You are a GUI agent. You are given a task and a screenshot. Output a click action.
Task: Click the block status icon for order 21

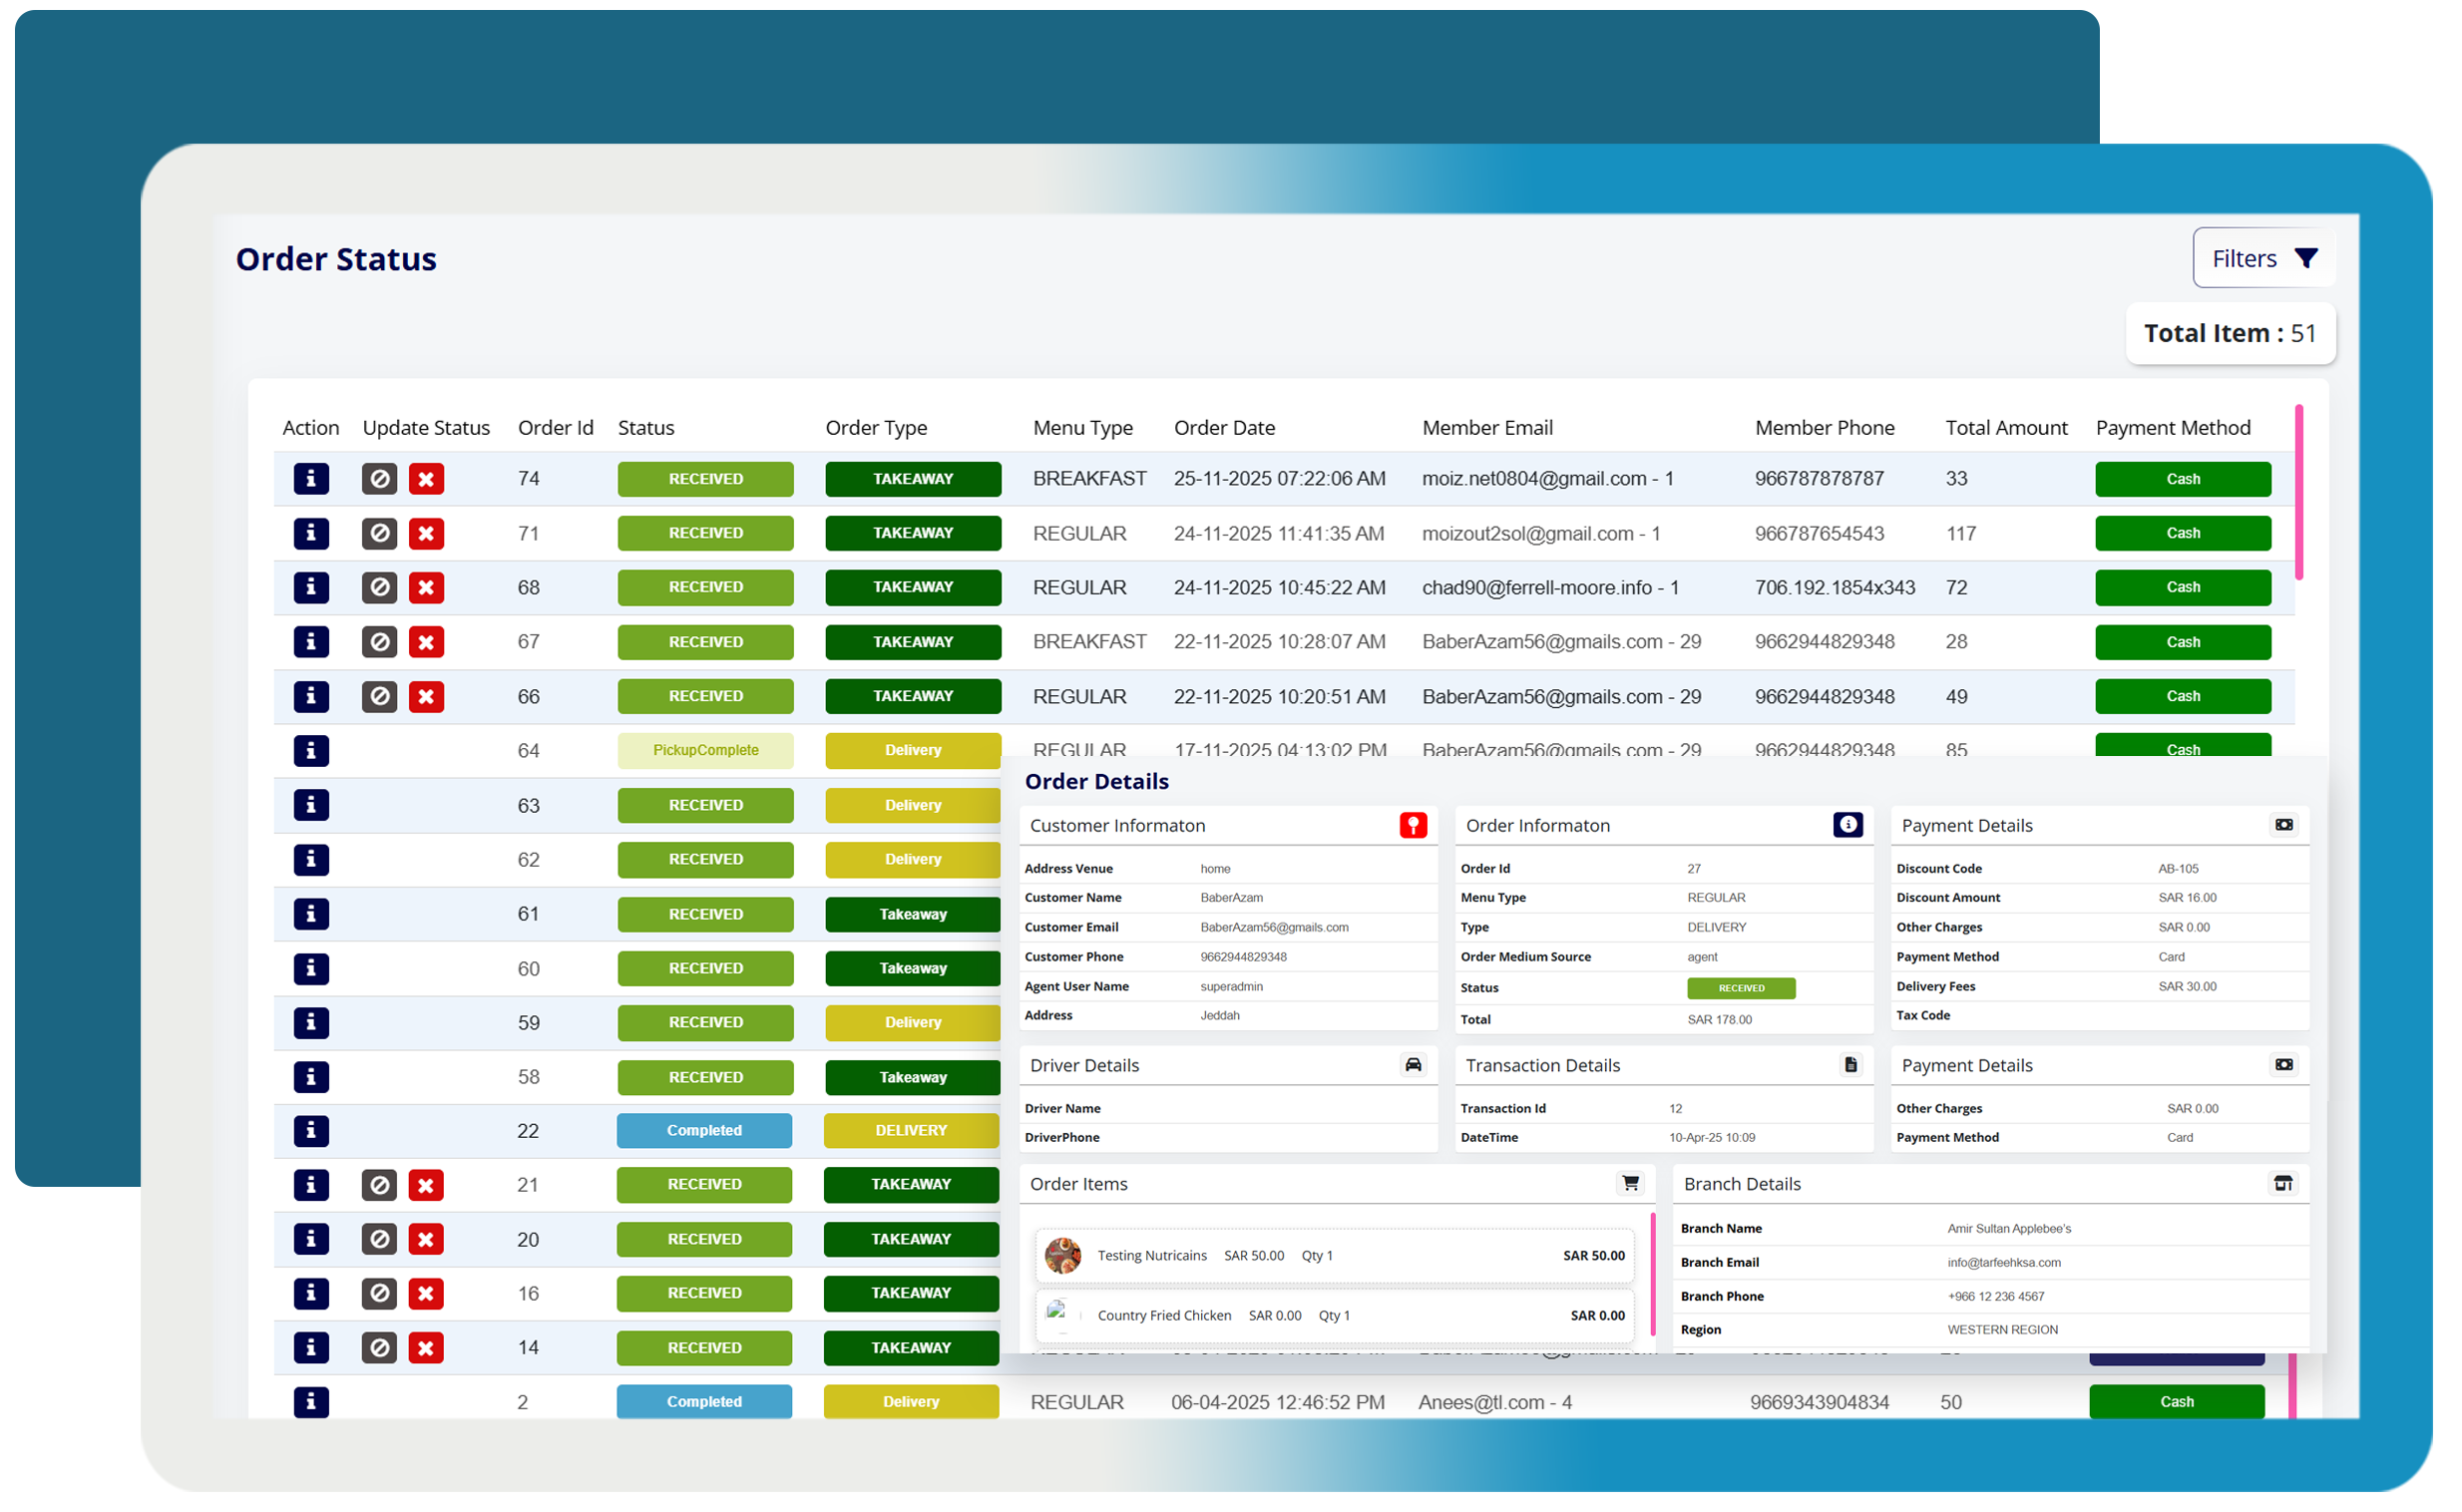pyautogui.click(x=379, y=1185)
